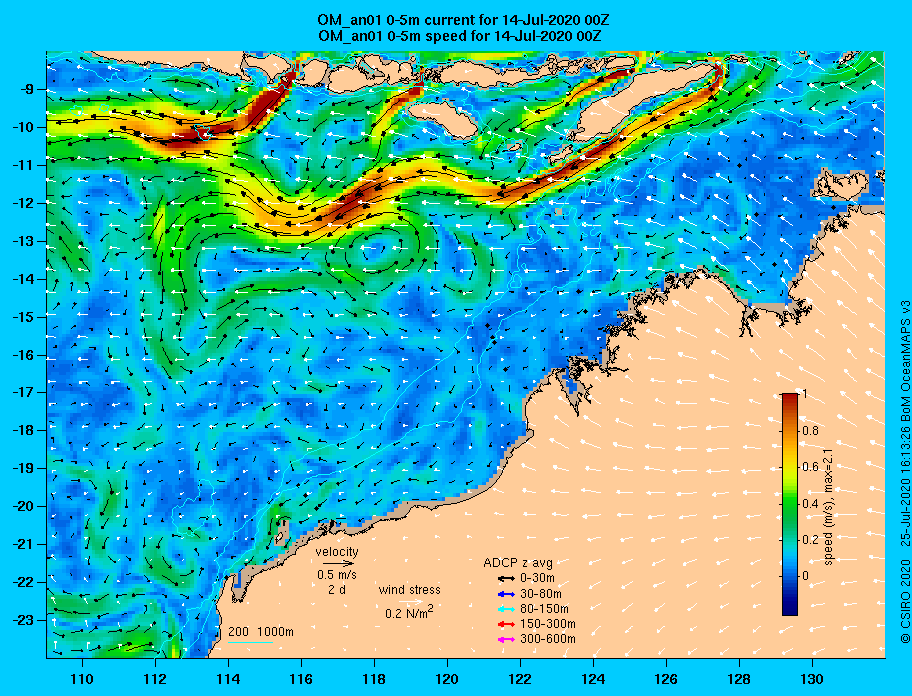The image size is (912, 696).
Task: Click the '0-30m' legend label
Action: coord(537,579)
